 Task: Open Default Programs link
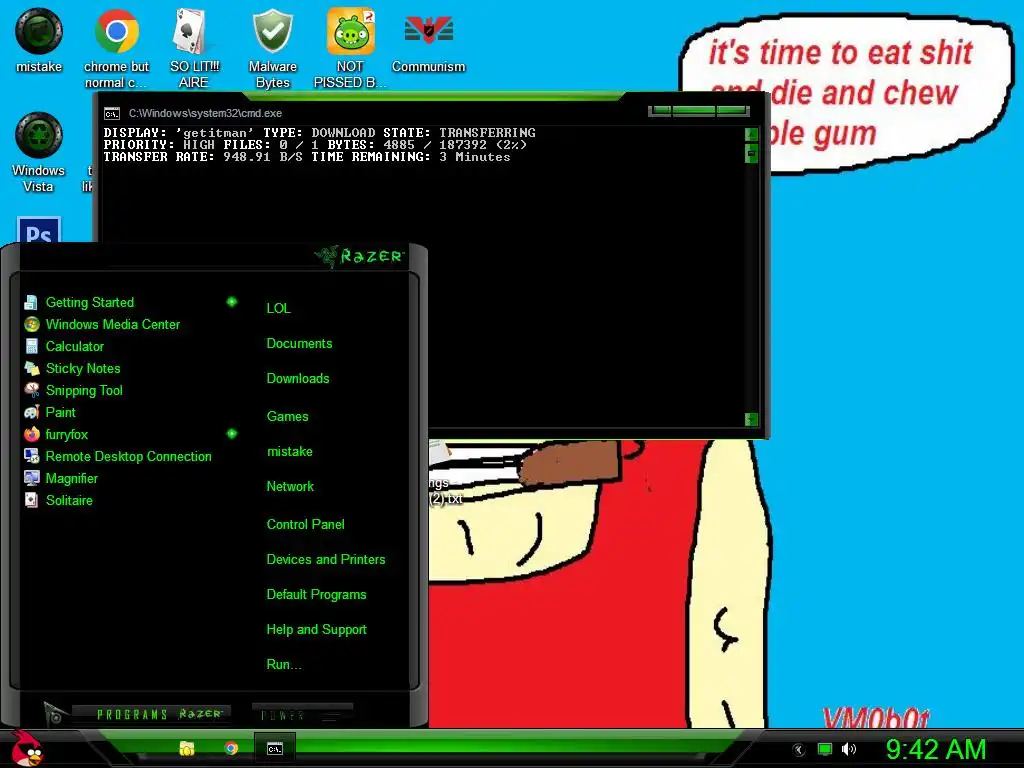(x=316, y=595)
